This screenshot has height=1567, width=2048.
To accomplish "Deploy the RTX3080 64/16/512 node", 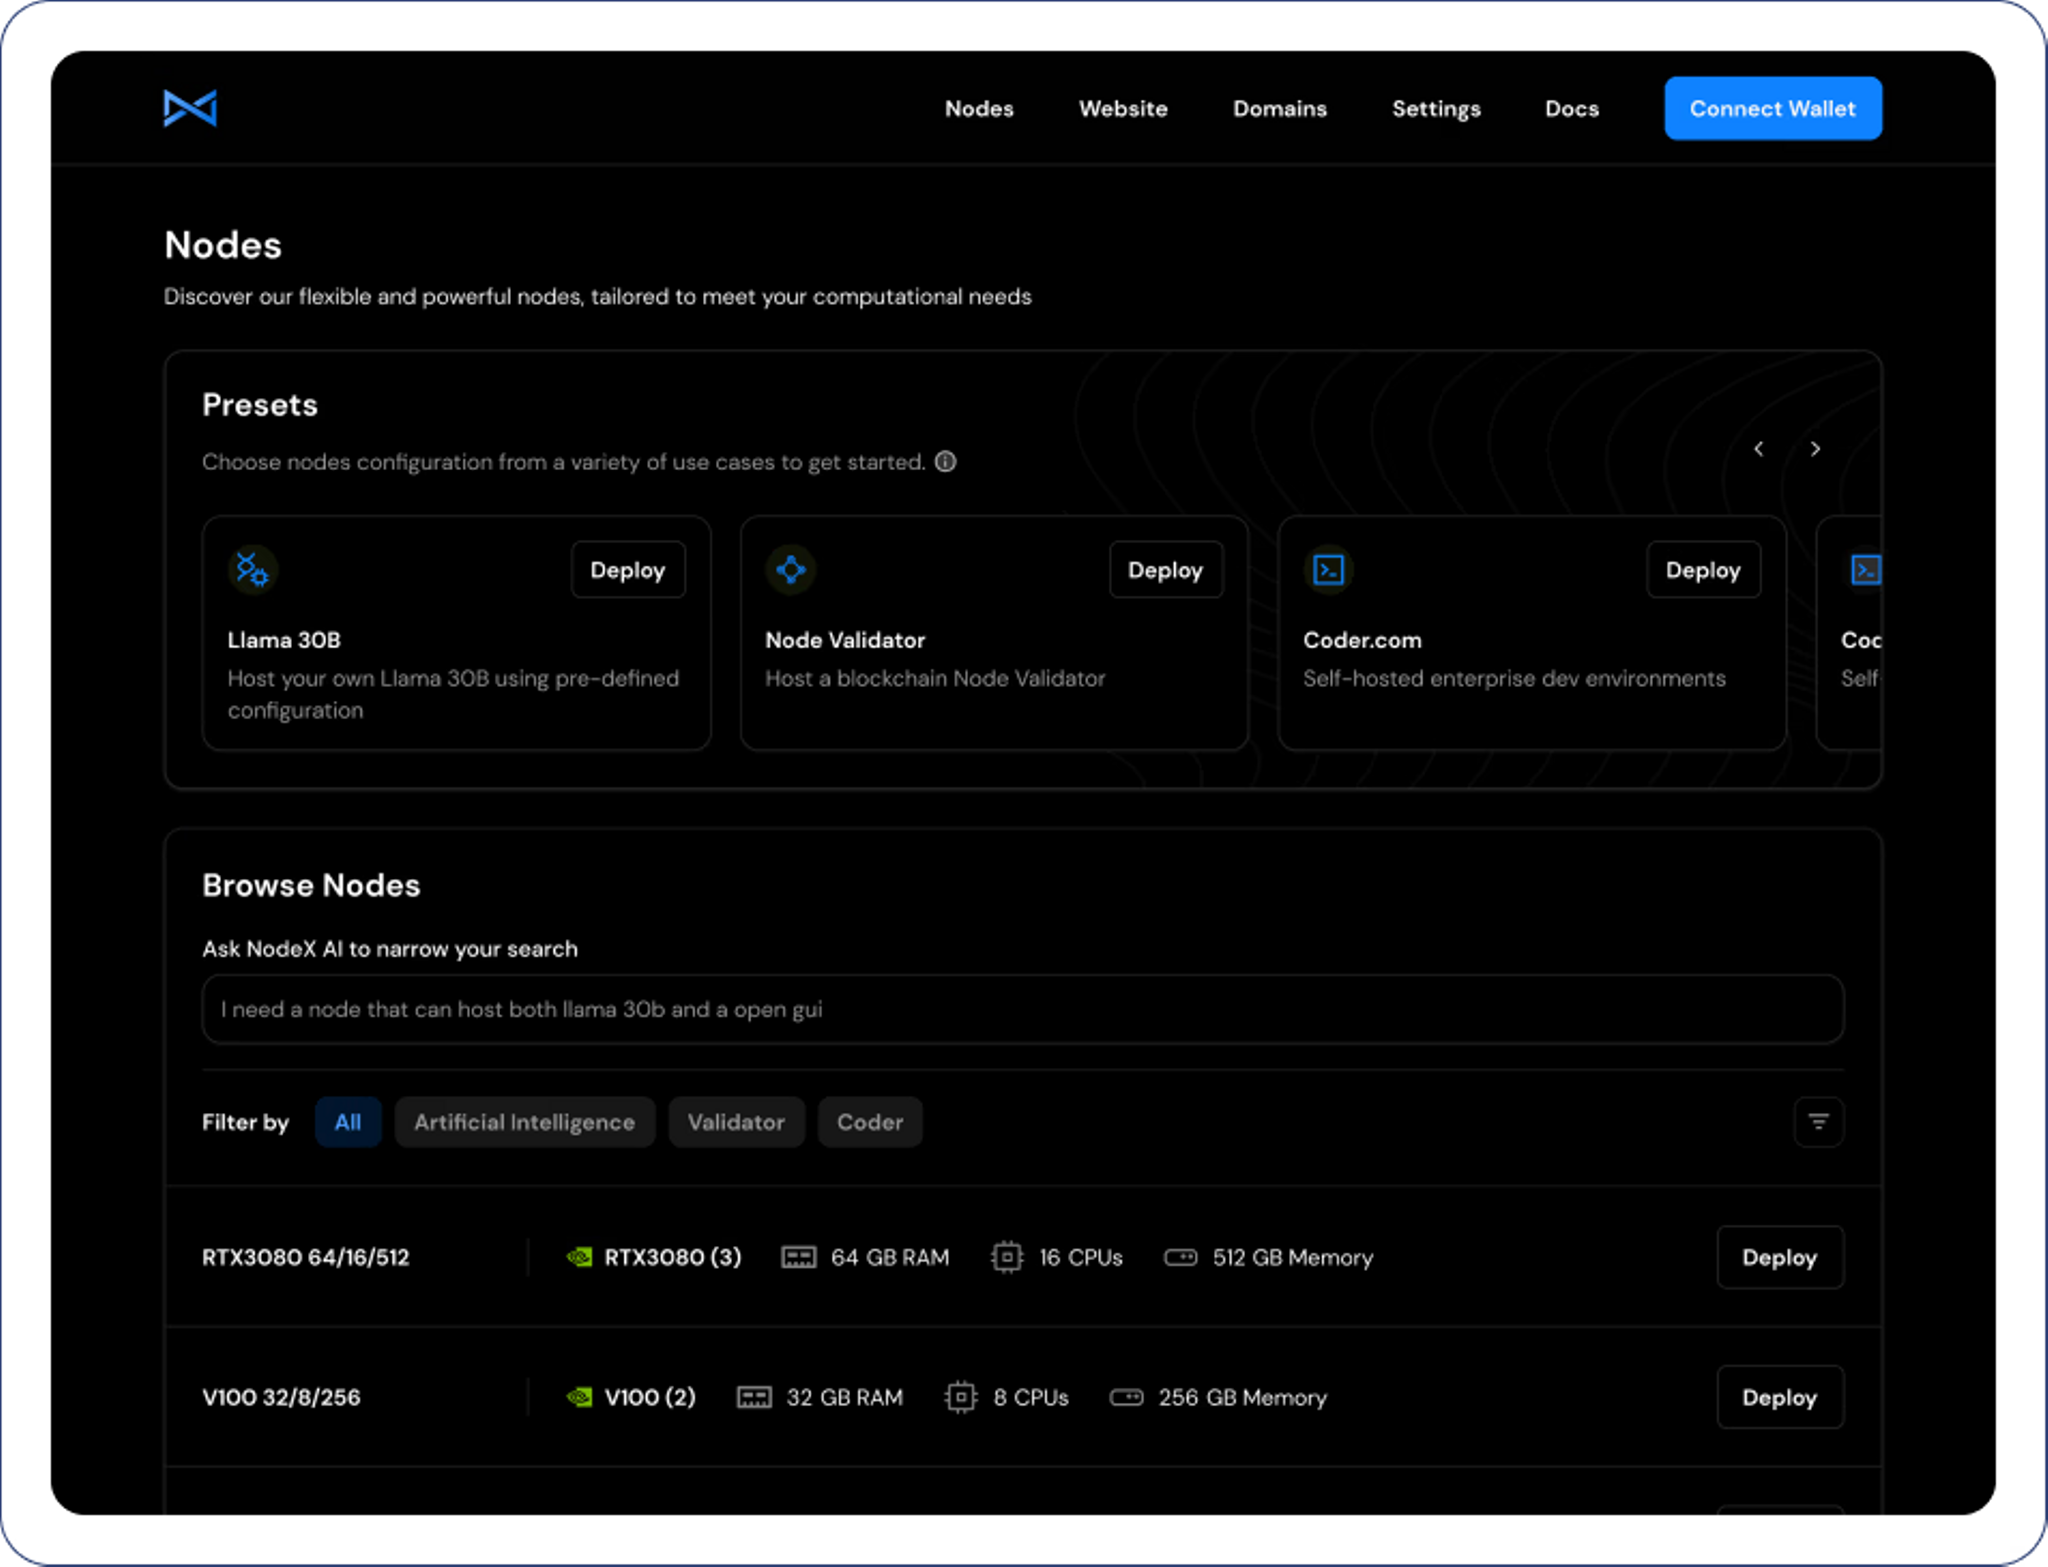I will (x=1780, y=1257).
